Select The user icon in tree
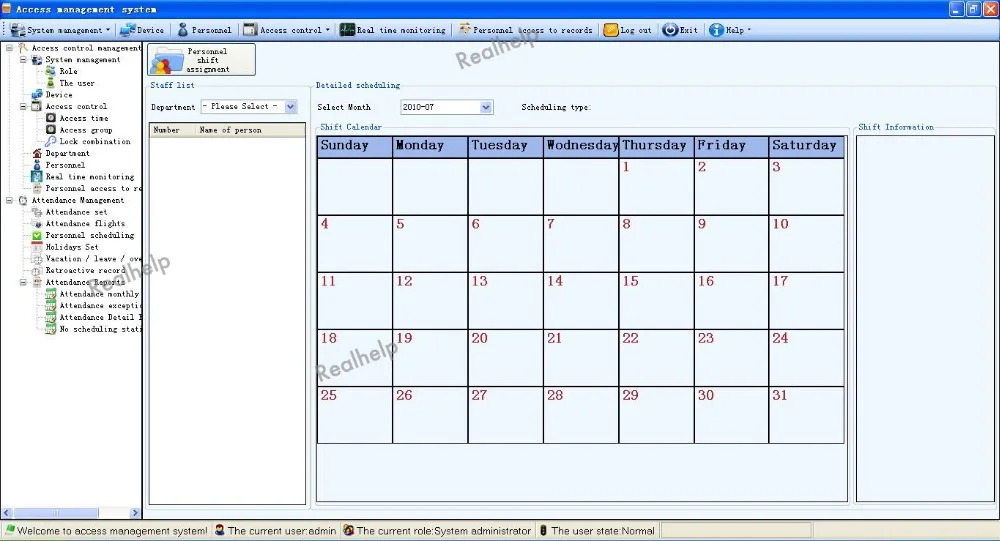This screenshot has width=1000, height=541. (x=50, y=83)
